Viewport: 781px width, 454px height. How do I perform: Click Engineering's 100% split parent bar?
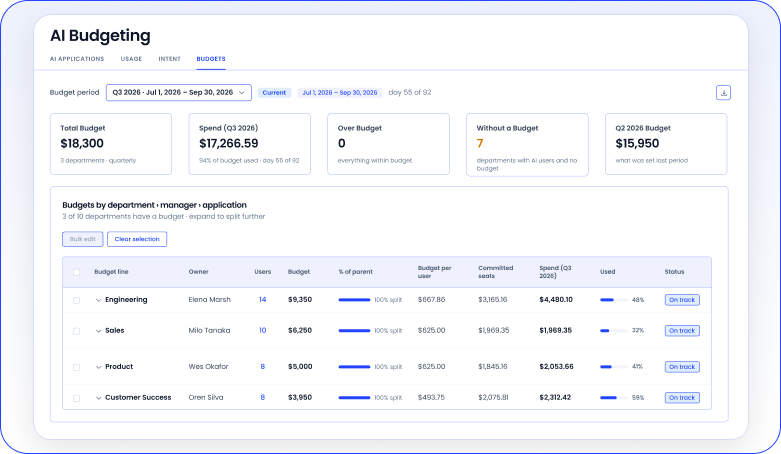pyautogui.click(x=355, y=300)
